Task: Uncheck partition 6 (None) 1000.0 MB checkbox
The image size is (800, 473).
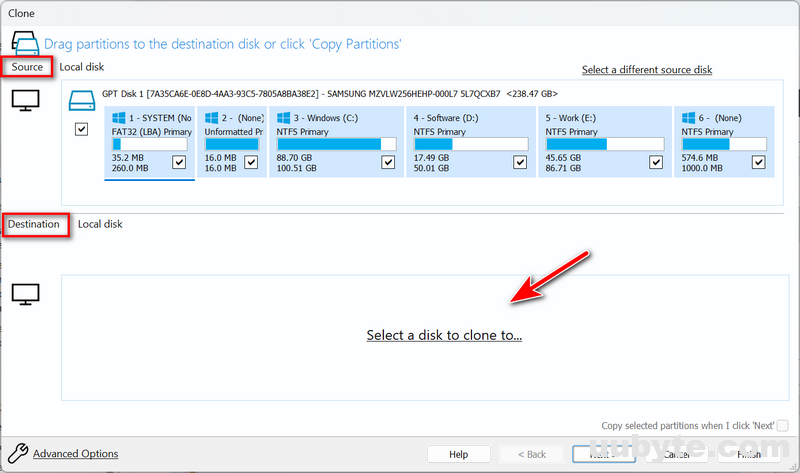Action: [759, 162]
